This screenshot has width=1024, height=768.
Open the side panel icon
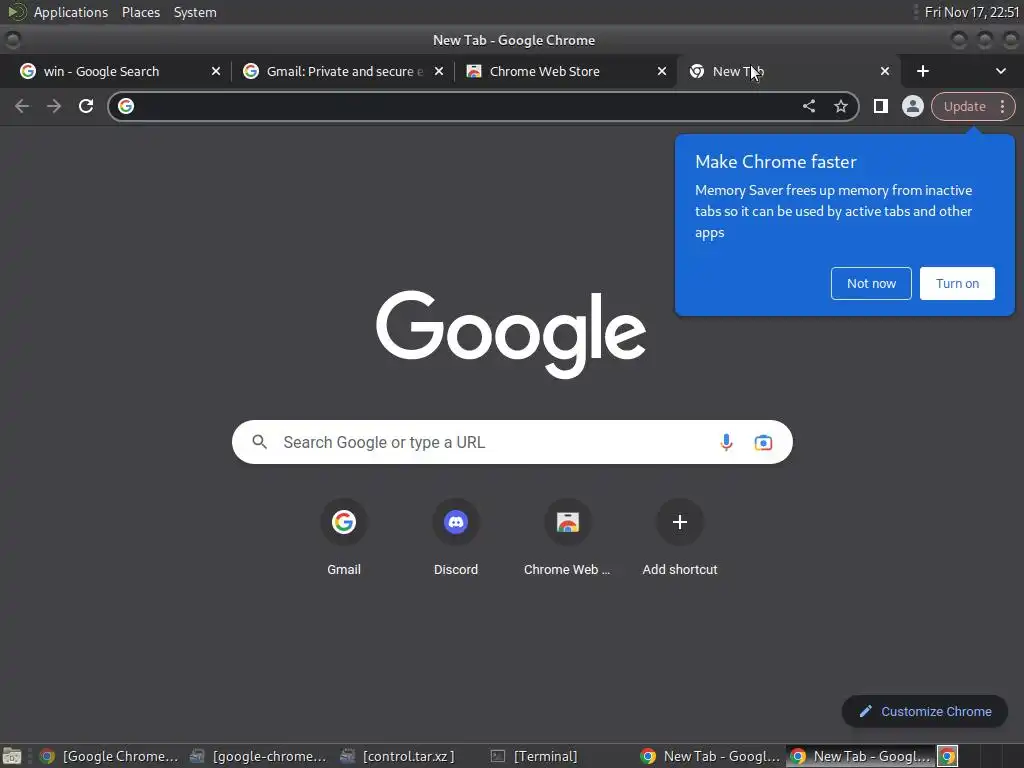pyautogui.click(x=880, y=106)
